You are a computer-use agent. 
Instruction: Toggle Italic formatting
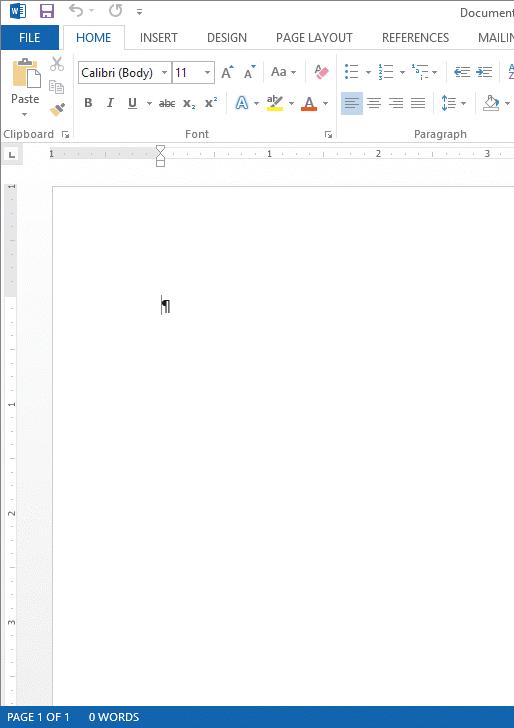point(110,103)
